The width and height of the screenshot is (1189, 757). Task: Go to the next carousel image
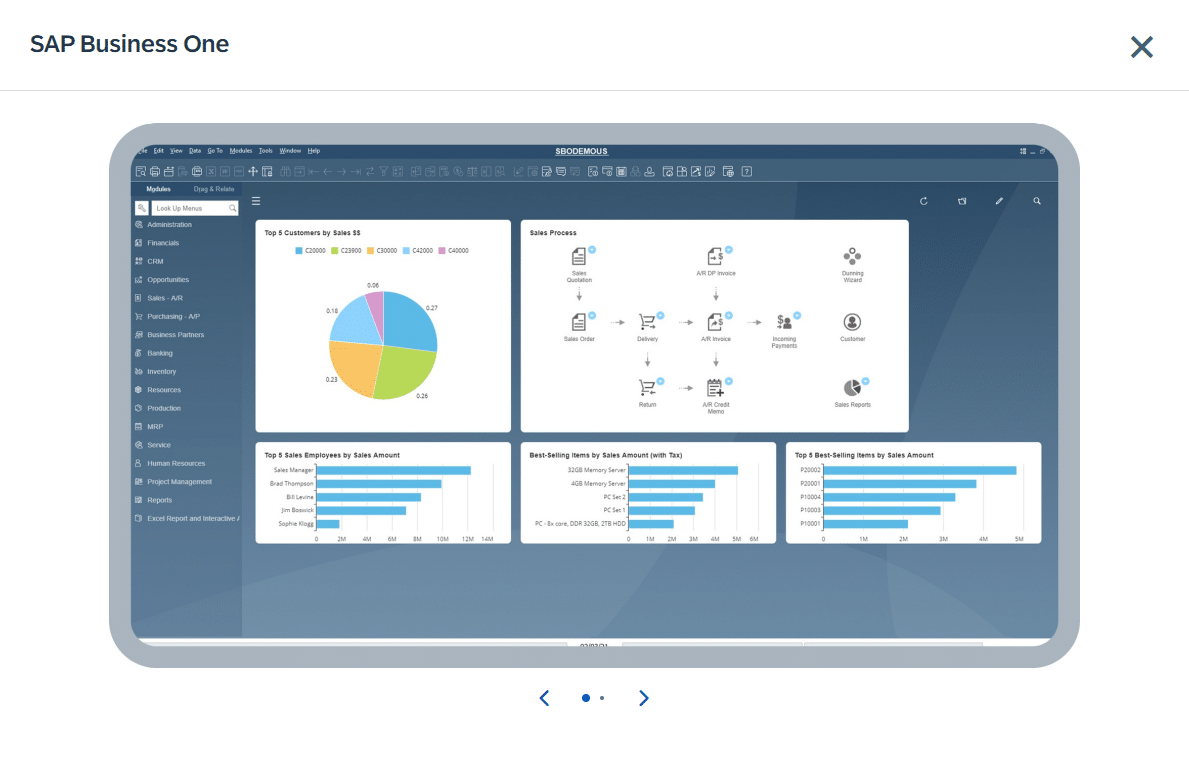[644, 698]
